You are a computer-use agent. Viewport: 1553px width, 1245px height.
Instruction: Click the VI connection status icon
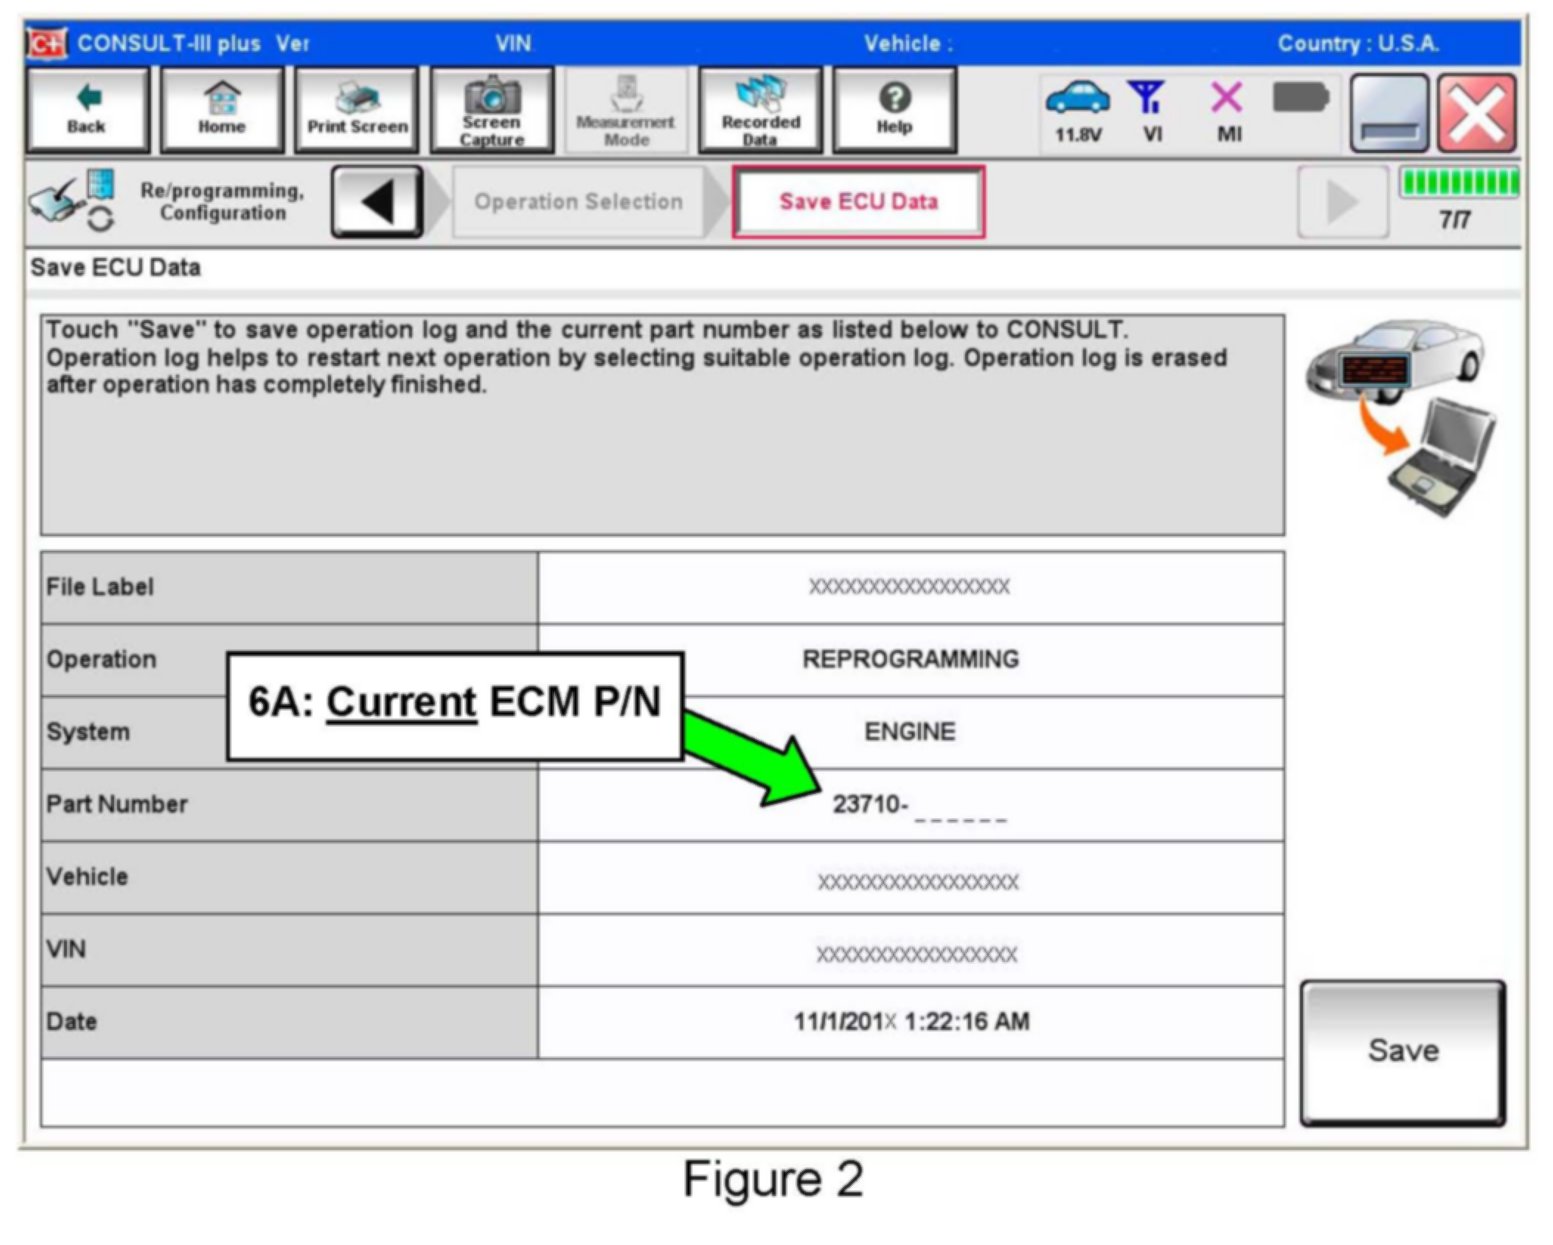pyautogui.click(x=1150, y=111)
